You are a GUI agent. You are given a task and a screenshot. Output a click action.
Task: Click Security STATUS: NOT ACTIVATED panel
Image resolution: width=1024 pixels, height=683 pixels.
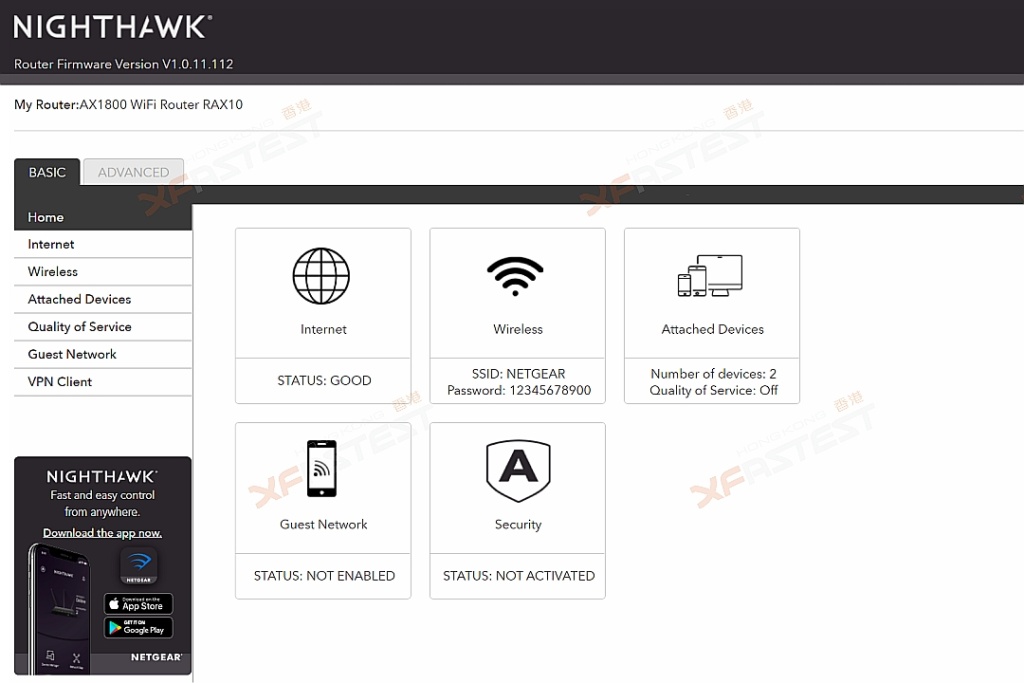click(x=518, y=576)
